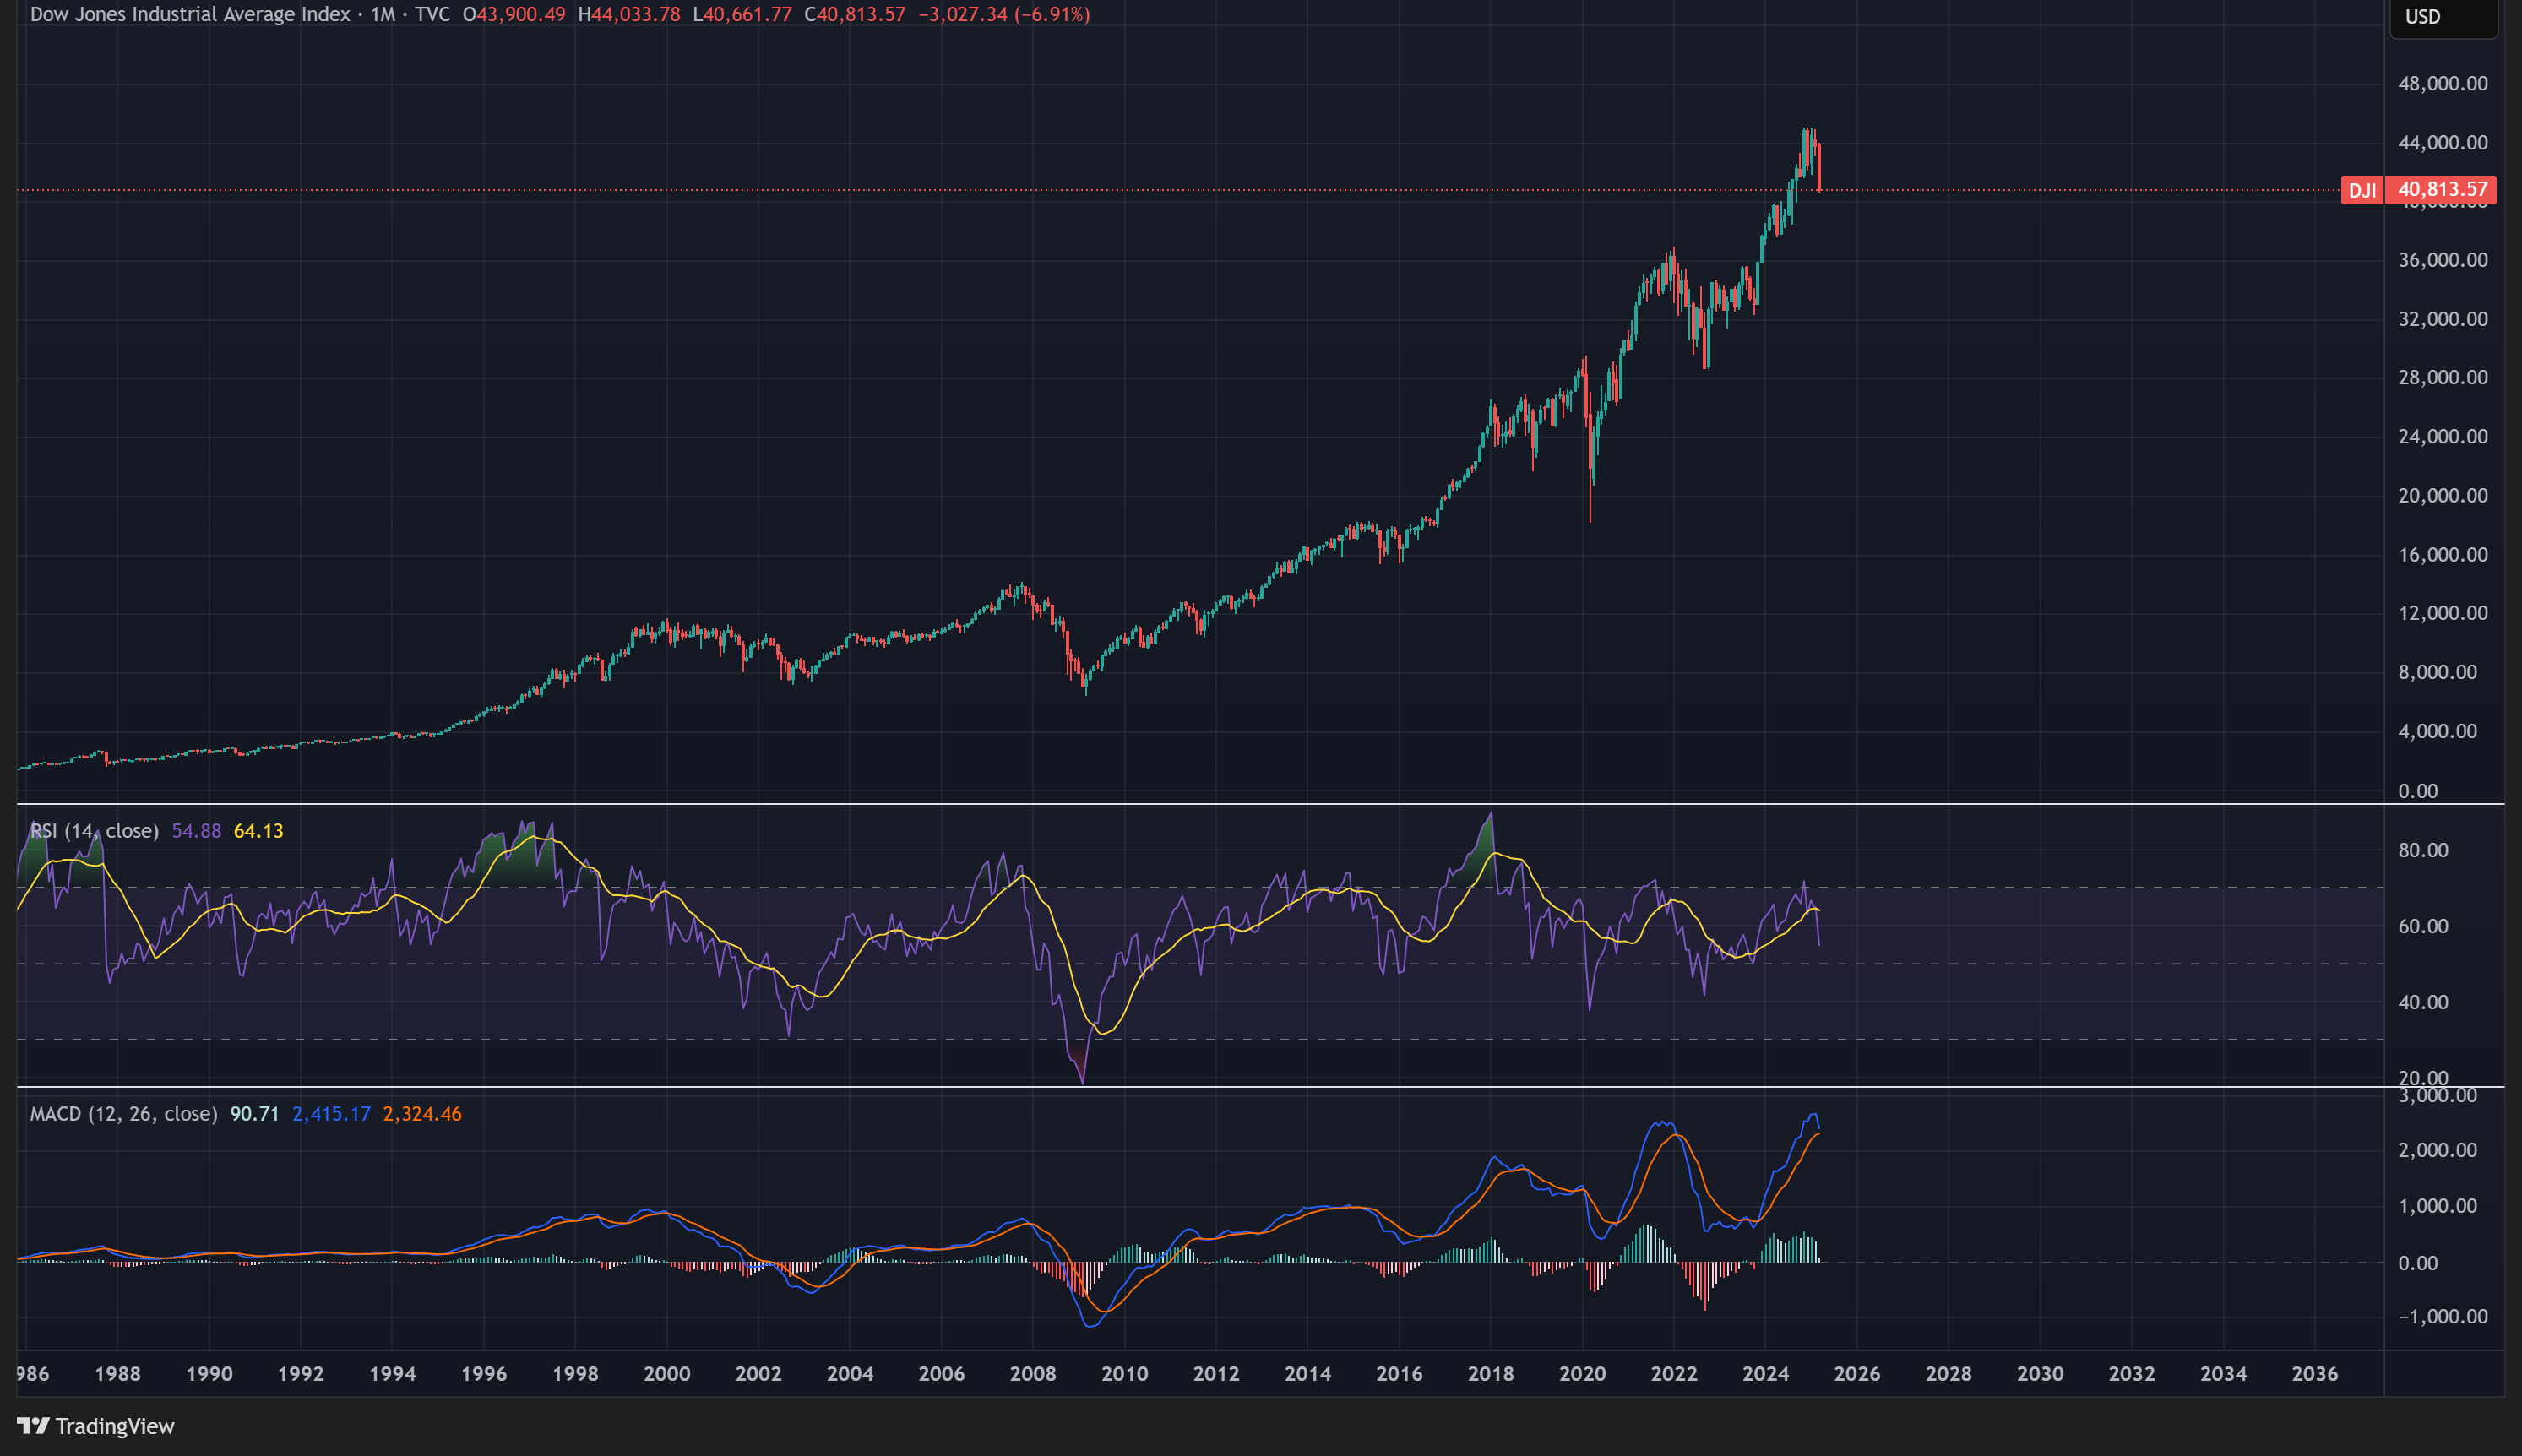Click the high value H44,033.78
2522x1456 pixels.
(629, 14)
